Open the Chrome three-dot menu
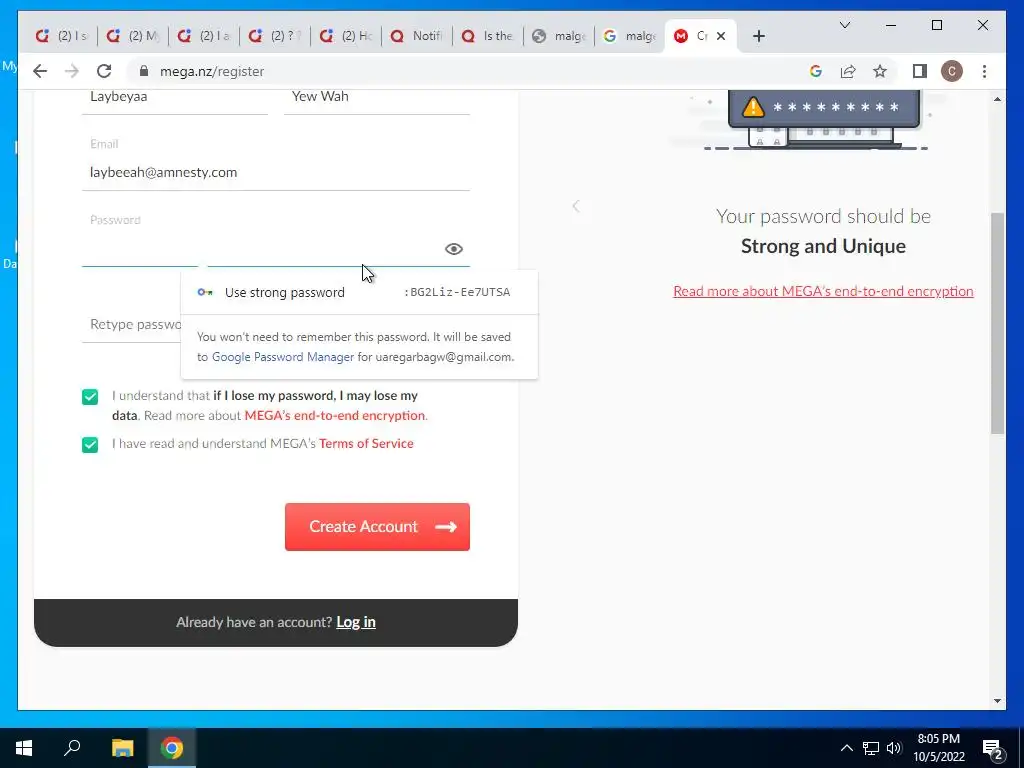 [984, 71]
